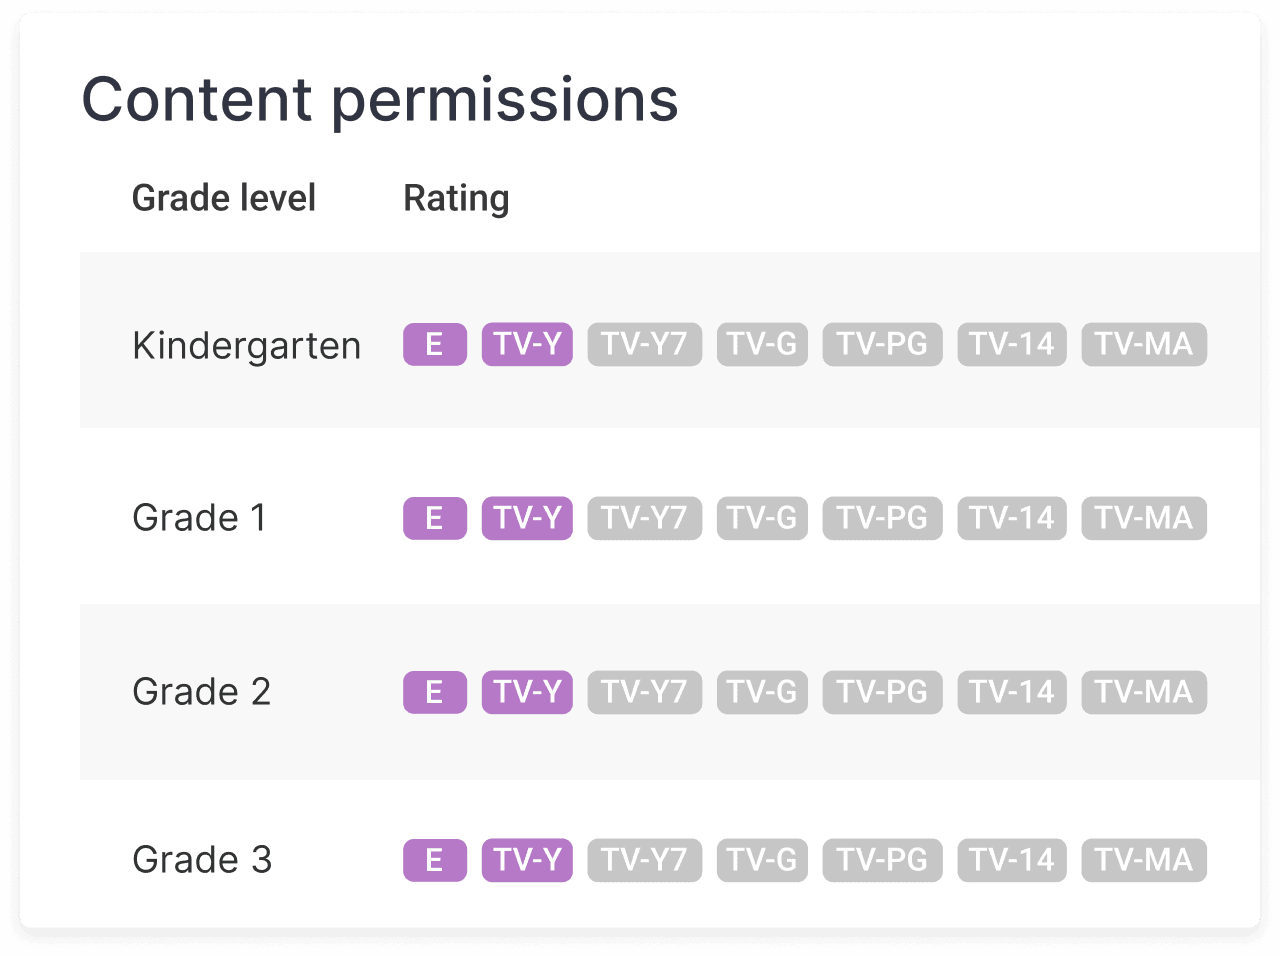Disable the E rating for Kindergarten
The height and width of the screenshot is (956, 1280).
(434, 344)
